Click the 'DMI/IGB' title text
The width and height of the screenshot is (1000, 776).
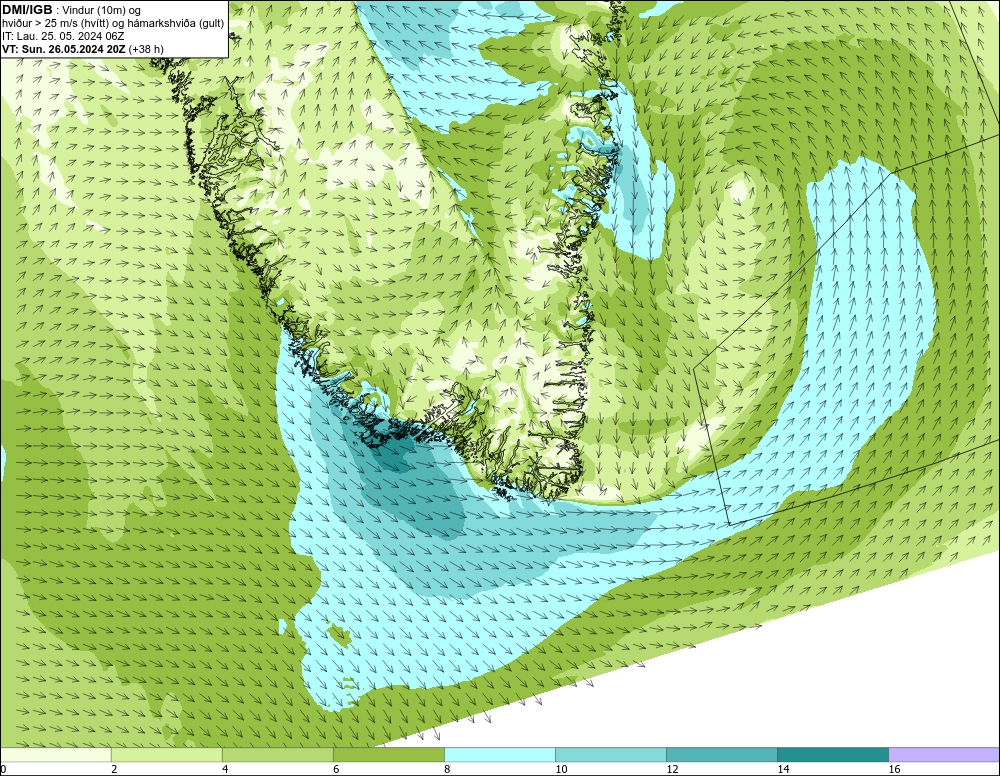click(x=27, y=10)
